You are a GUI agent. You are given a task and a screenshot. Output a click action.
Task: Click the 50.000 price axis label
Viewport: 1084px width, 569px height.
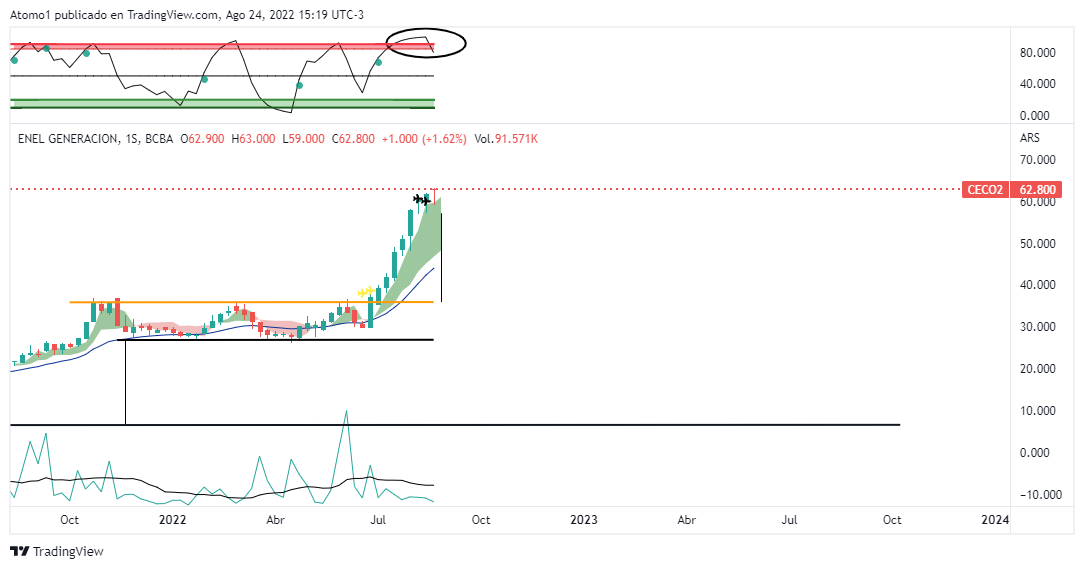1038,243
